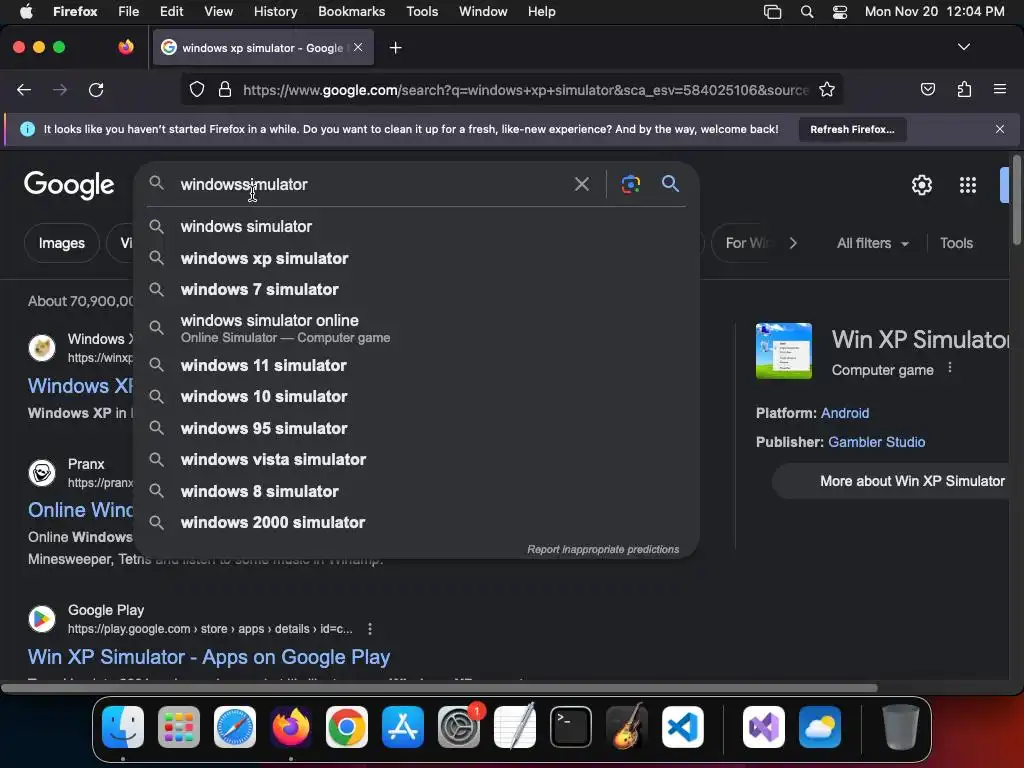The image size is (1024, 768).
Task: Choose suggestion windows 2000 simulator
Action: click(x=416, y=522)
